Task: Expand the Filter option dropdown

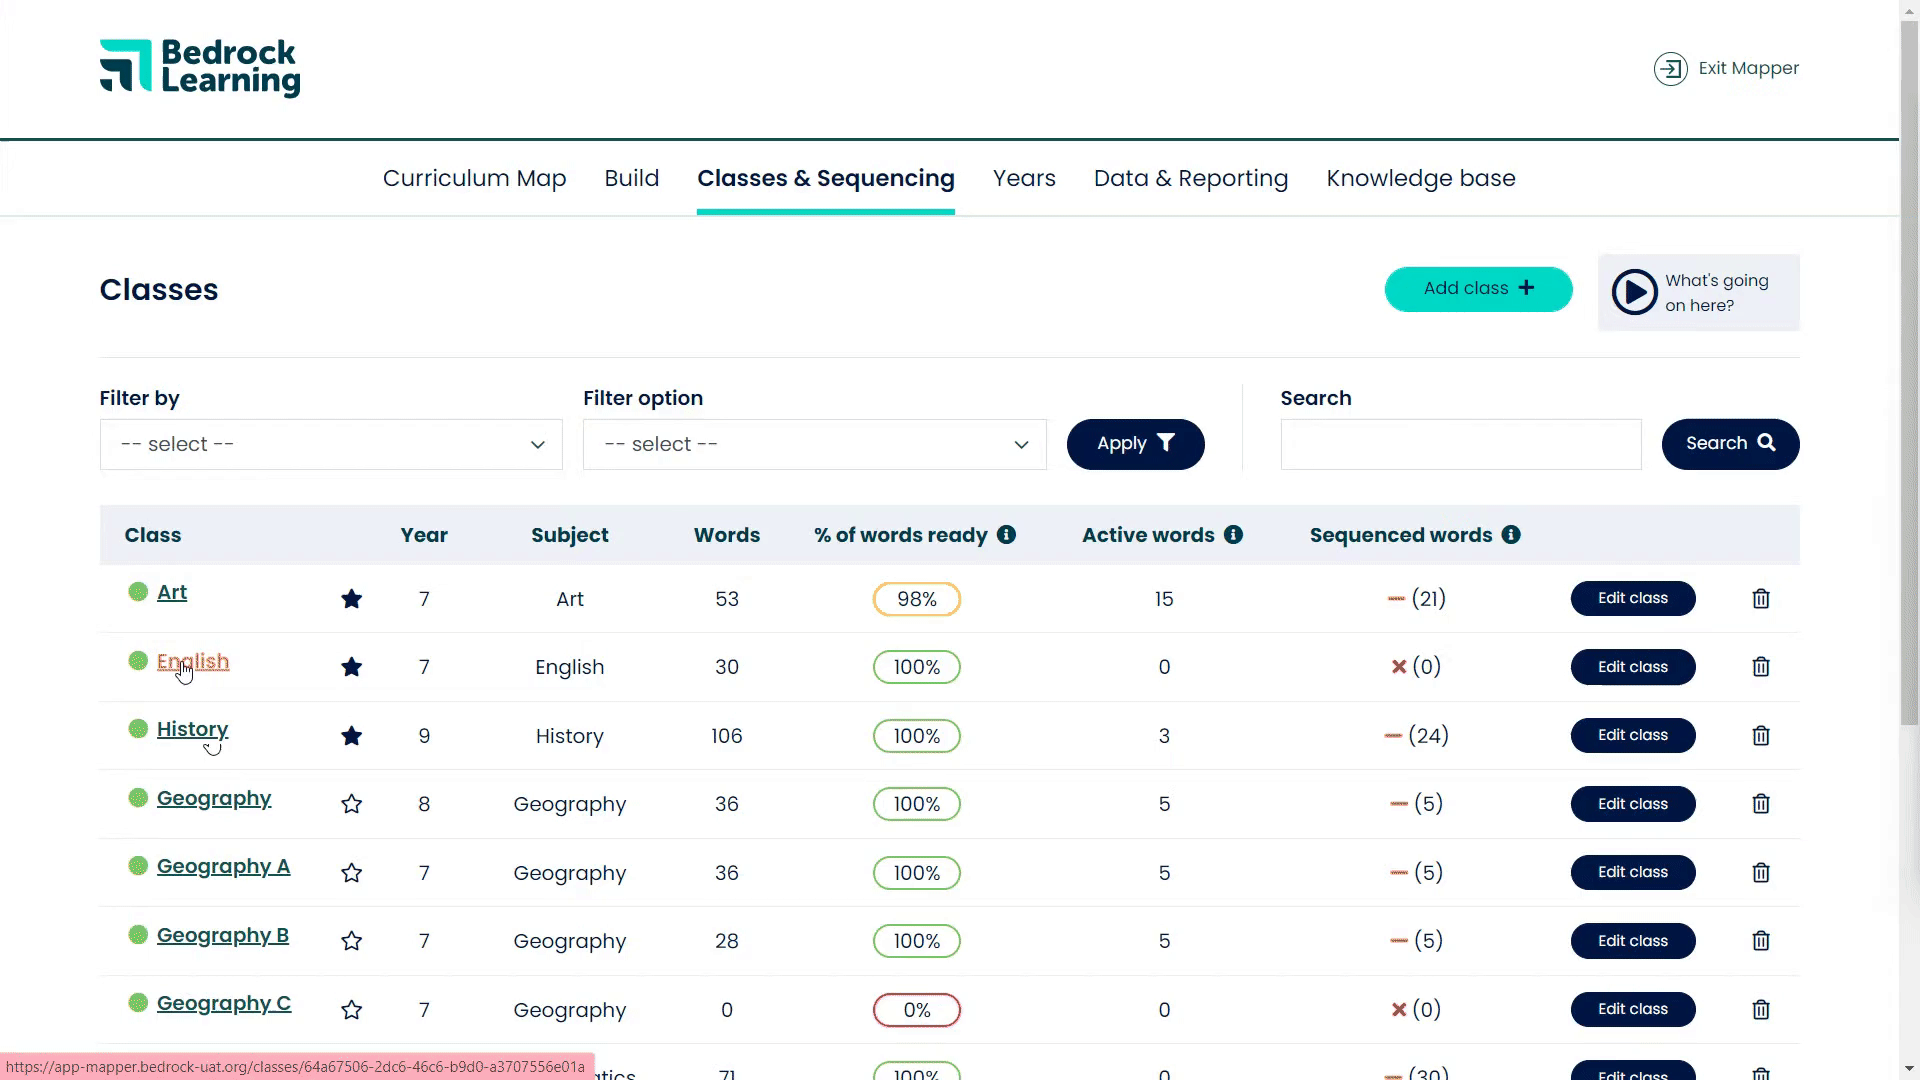Action: 814,445
